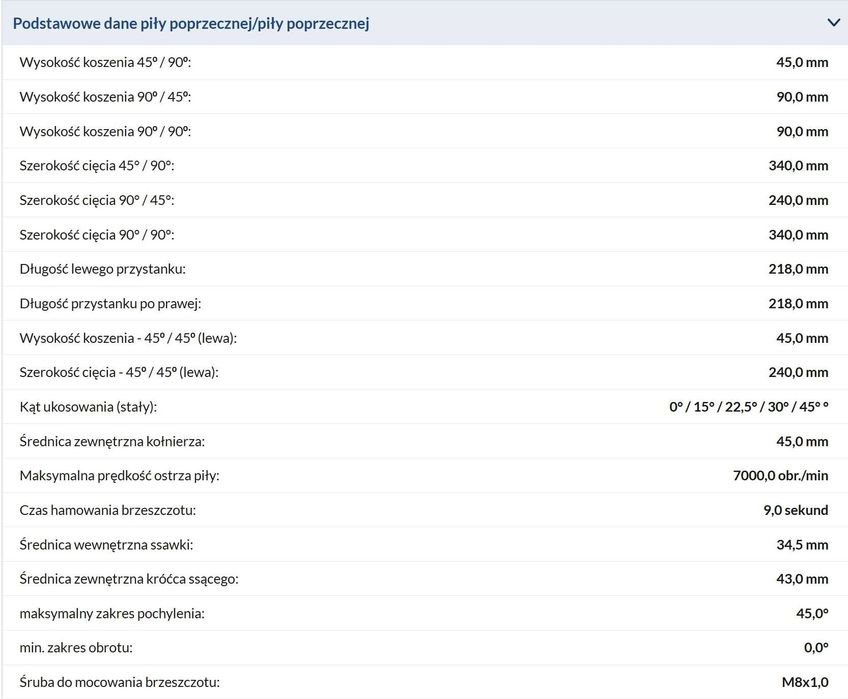Select the 'Czas hamowania brzeszczotu' label
Screen dimensions: 848x699
(x=108, y=510)
